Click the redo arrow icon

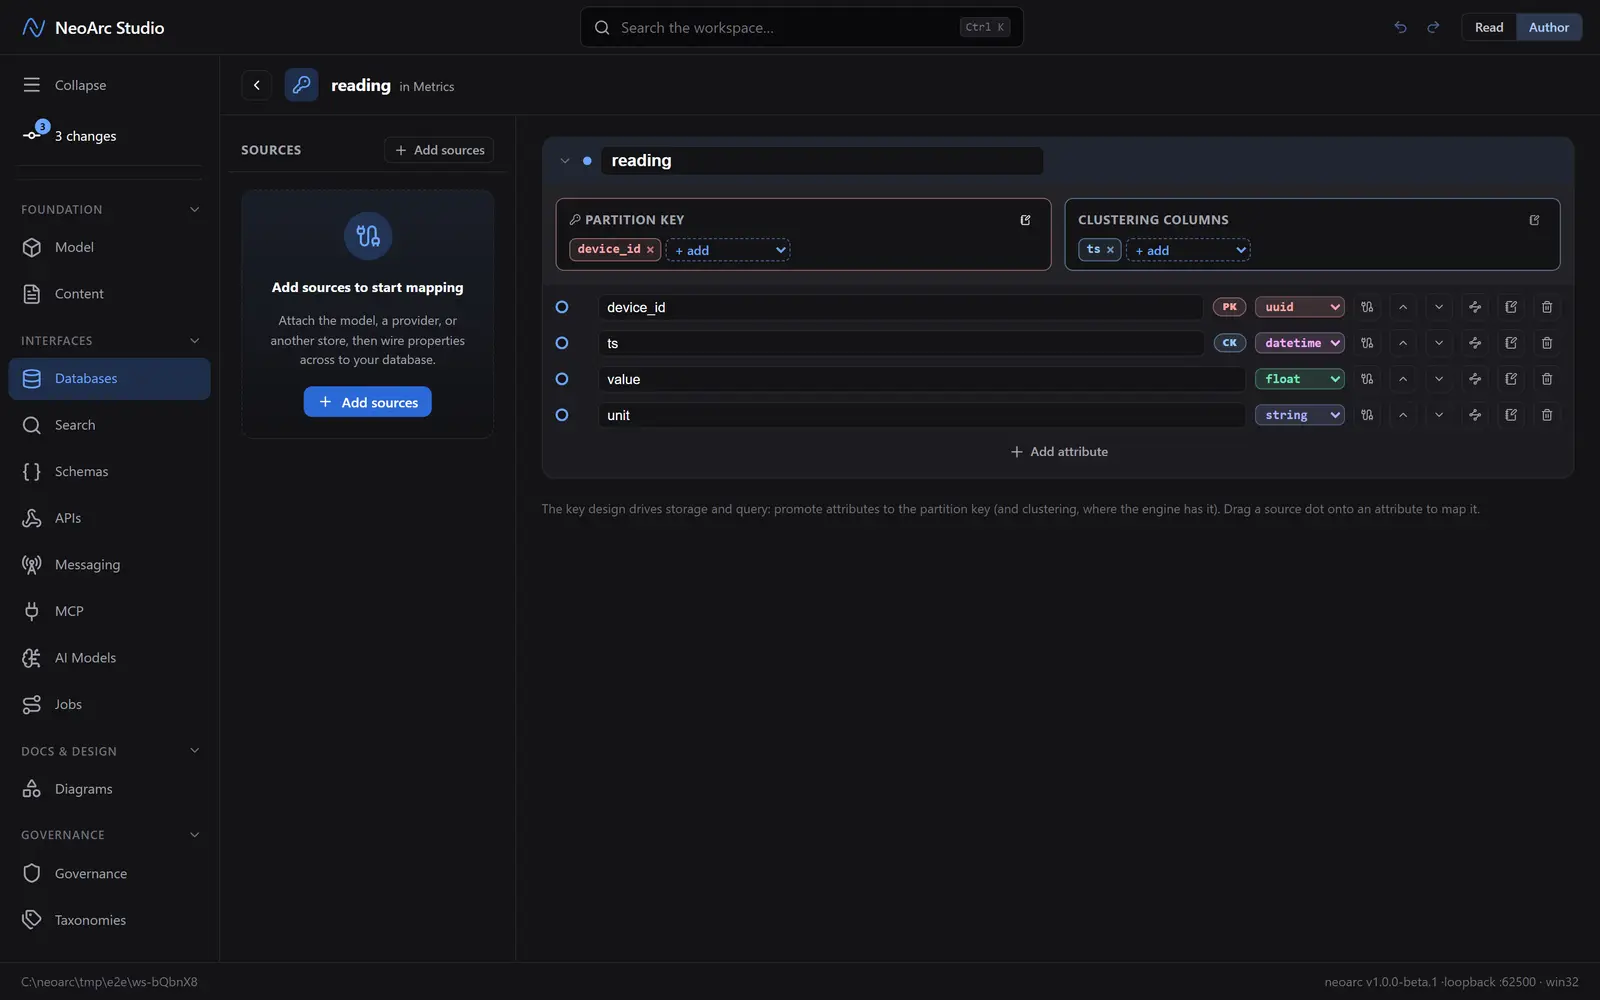tap(1433, 27)
